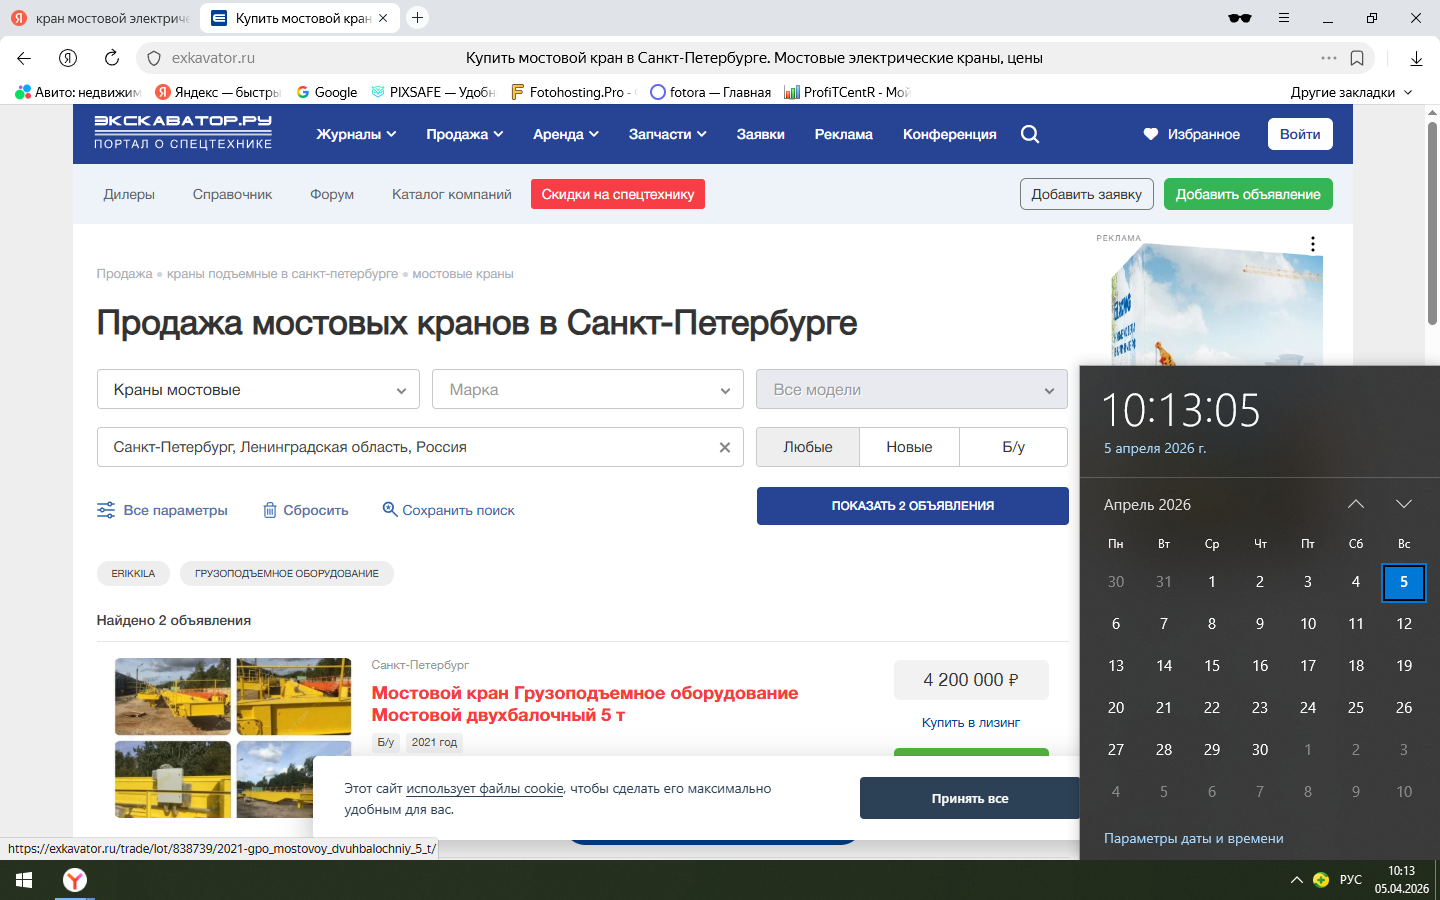This screenshot has width=1440, height=900.
Task: Click the site search magnifier icon
Action: [1030, 134]
